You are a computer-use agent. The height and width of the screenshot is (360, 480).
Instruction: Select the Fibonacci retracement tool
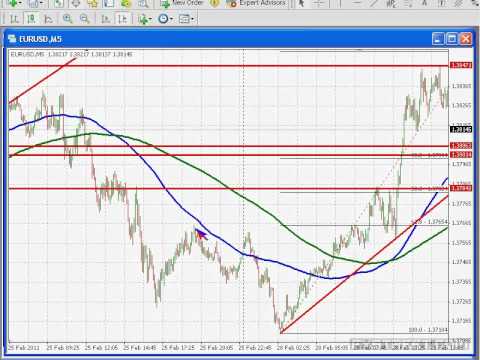(408, 3)
